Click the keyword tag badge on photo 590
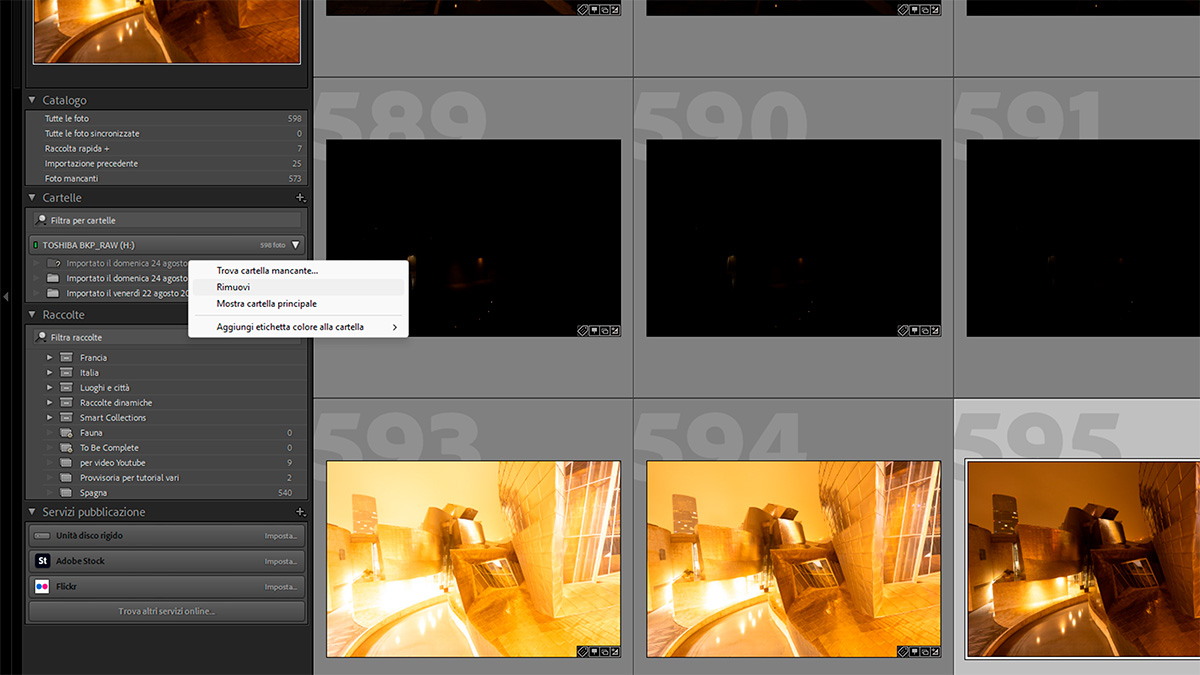The image size is (1200, 675). coord(902,330)
